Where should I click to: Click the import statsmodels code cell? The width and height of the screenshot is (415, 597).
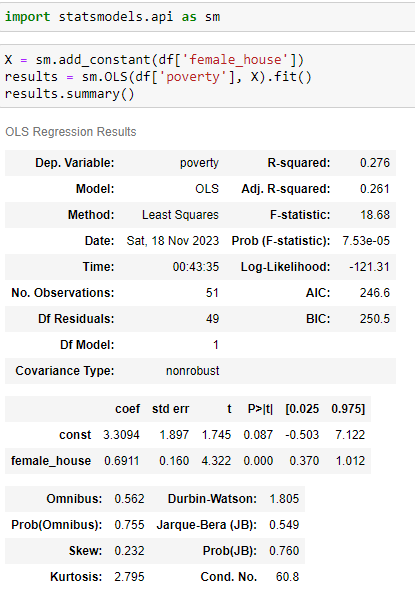(208, 17)
